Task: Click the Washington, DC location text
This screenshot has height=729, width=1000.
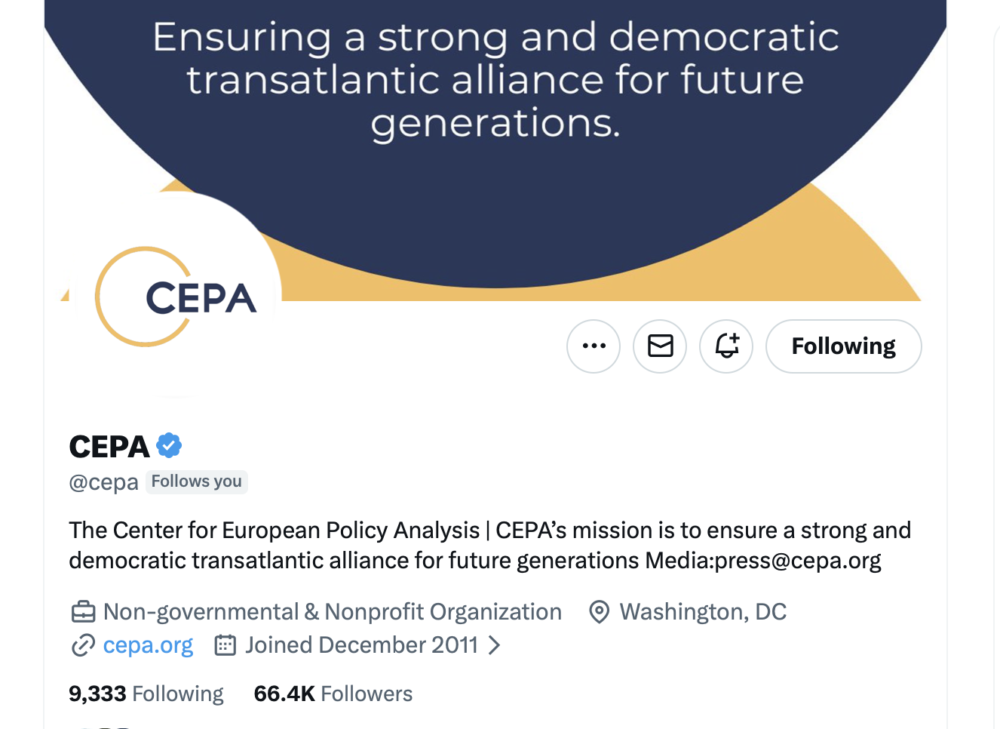Action: pyautogui.click(x=703, y=611)
